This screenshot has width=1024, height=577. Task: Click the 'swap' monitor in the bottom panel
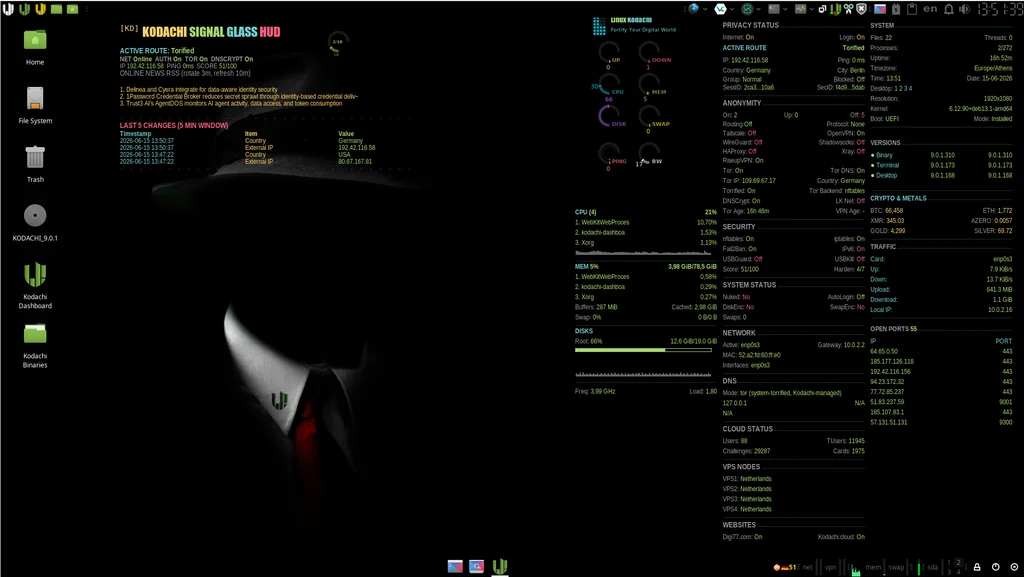[x=897, y=567]
